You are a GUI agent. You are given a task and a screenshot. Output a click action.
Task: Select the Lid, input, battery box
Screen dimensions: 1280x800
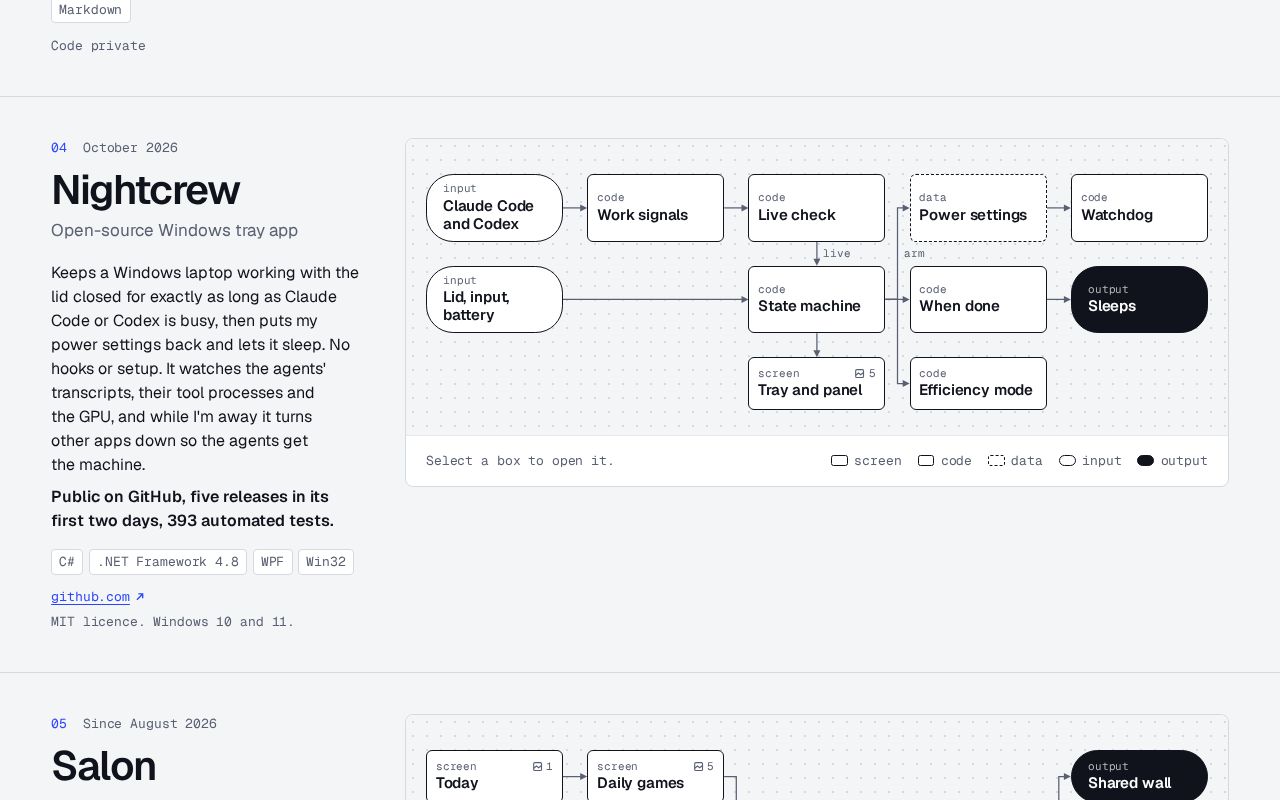click(494, 299)
